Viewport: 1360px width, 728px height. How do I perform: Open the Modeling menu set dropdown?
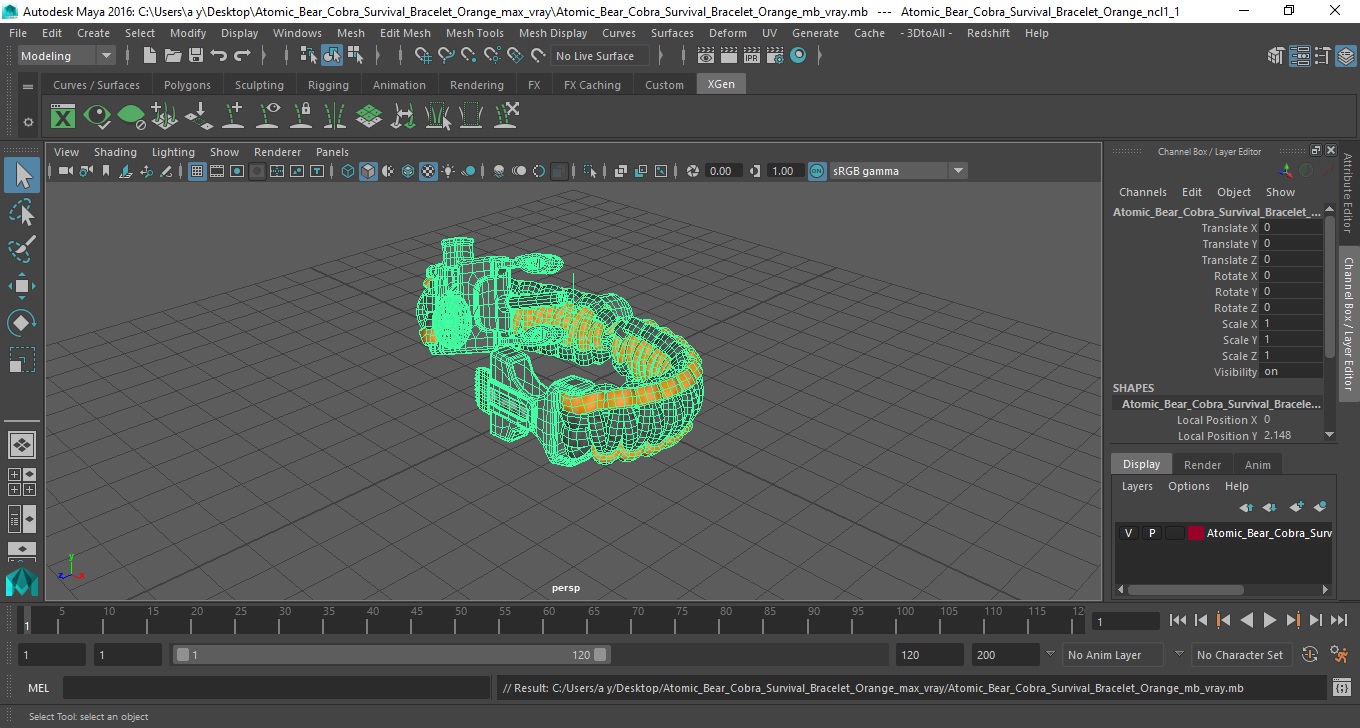[x=66, y=56]
